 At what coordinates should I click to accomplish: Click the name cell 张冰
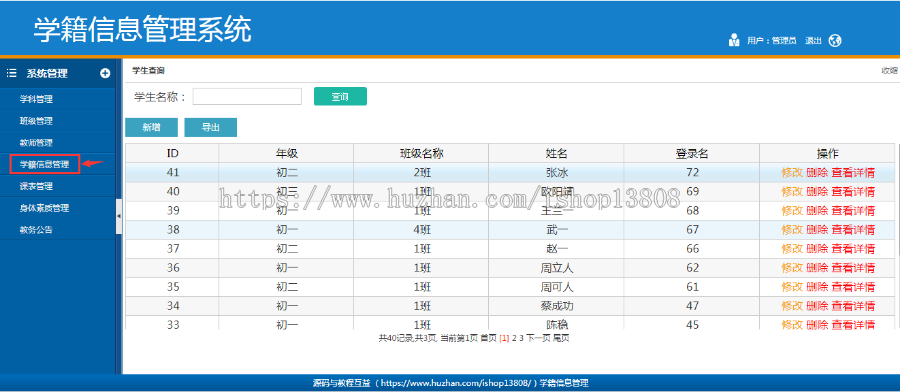click(556, 172)
